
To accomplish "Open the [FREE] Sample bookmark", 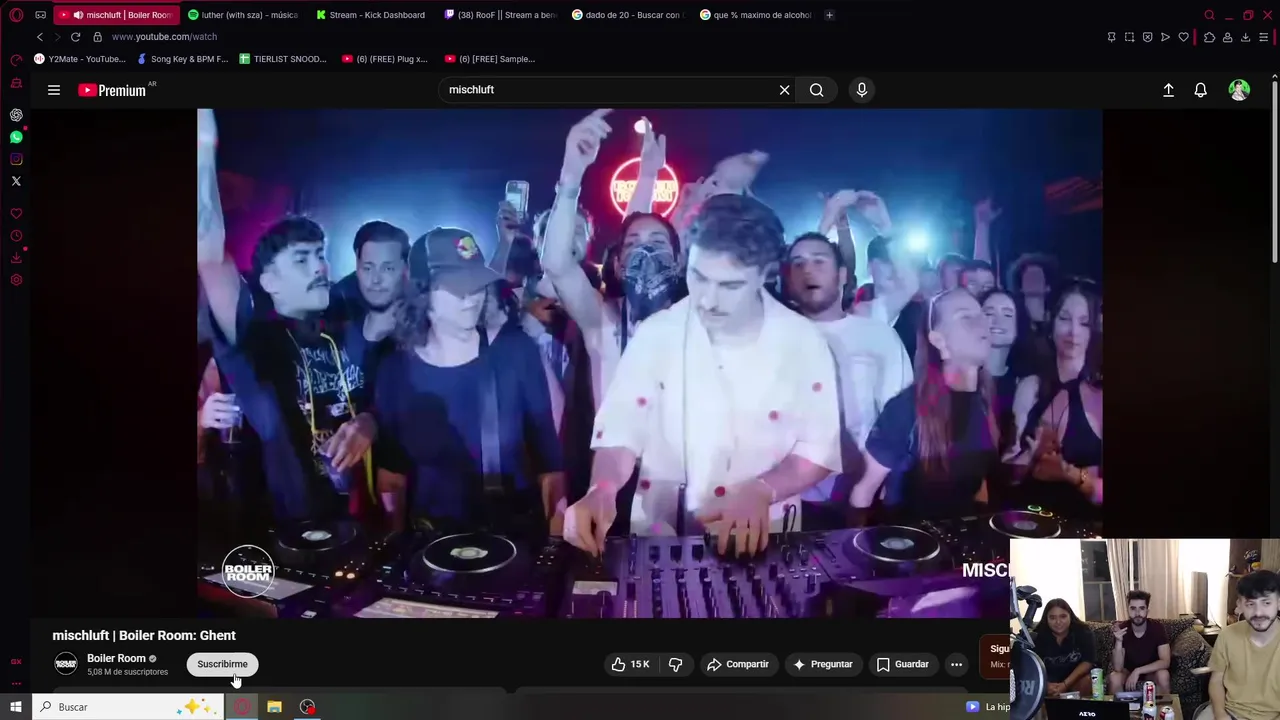I will (x=490, y=59).
